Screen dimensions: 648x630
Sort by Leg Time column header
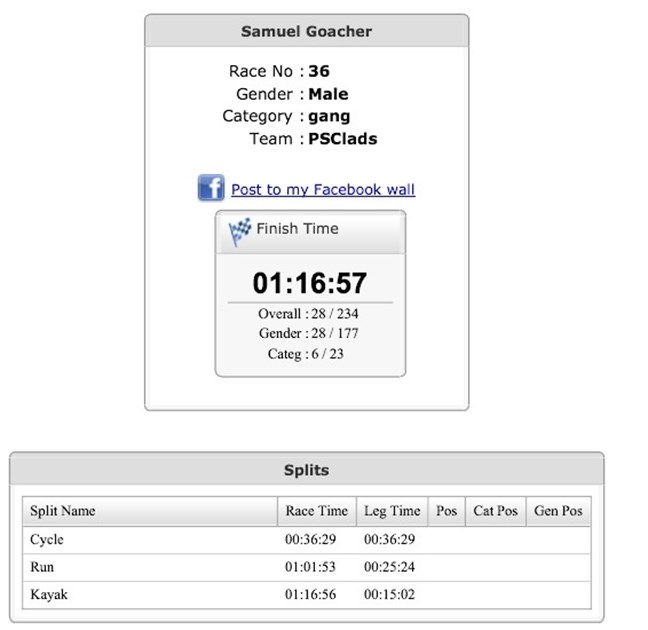[x=392, y=511]
